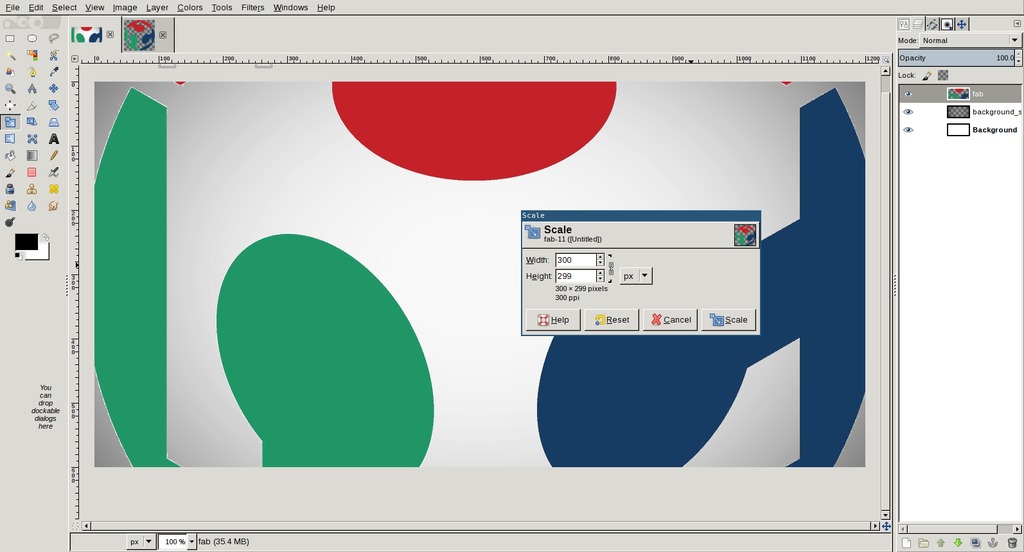Viewport: 1024px width, 552px height.
Task: Select the Flip tool
Action: [x=10, y=138]
